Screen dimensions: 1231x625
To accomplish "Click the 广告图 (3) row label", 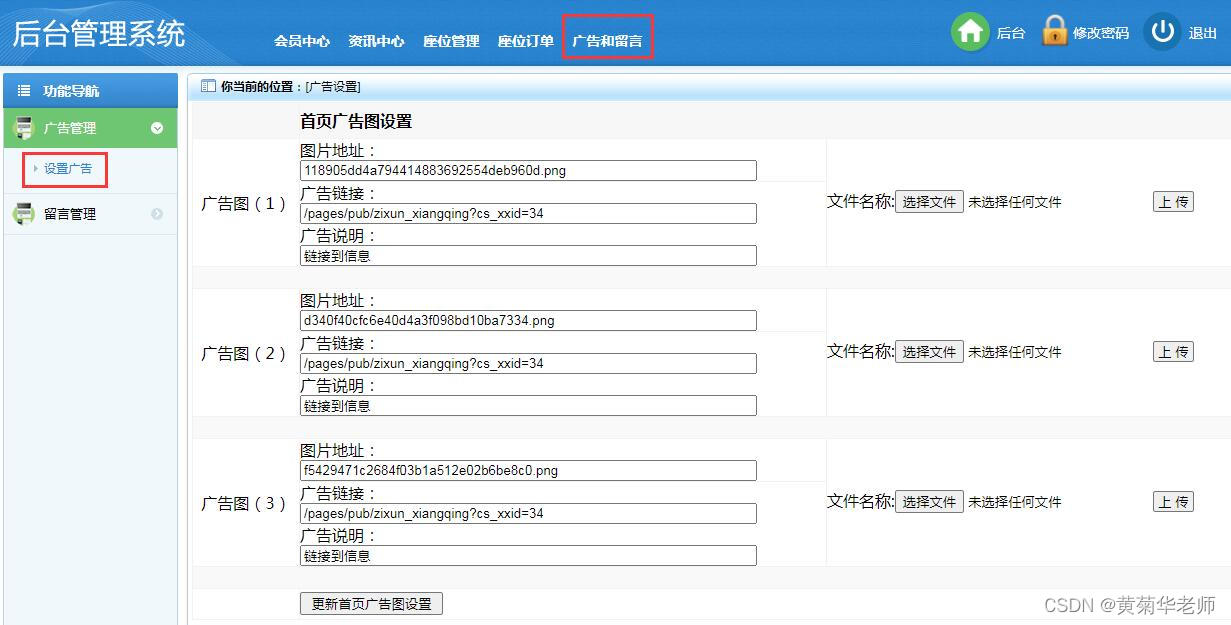I will click(x=244, y=503).
